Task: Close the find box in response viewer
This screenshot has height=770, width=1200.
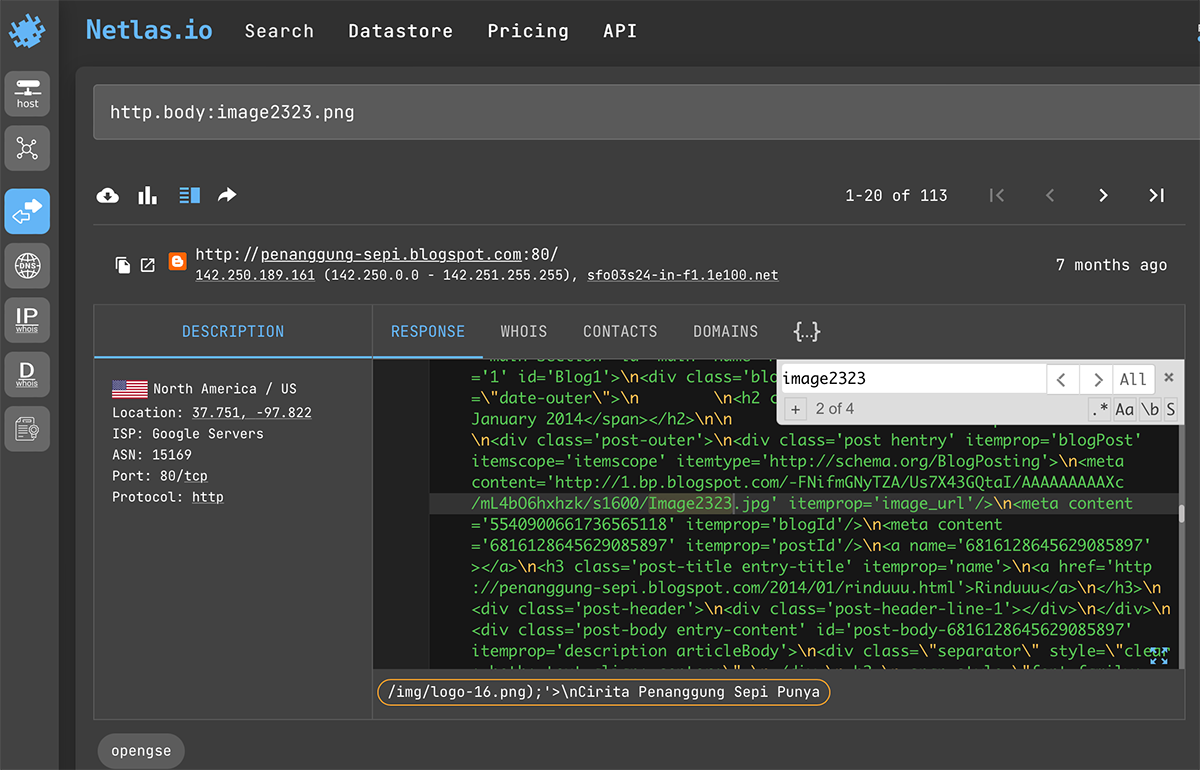Action: point(1168,378)
